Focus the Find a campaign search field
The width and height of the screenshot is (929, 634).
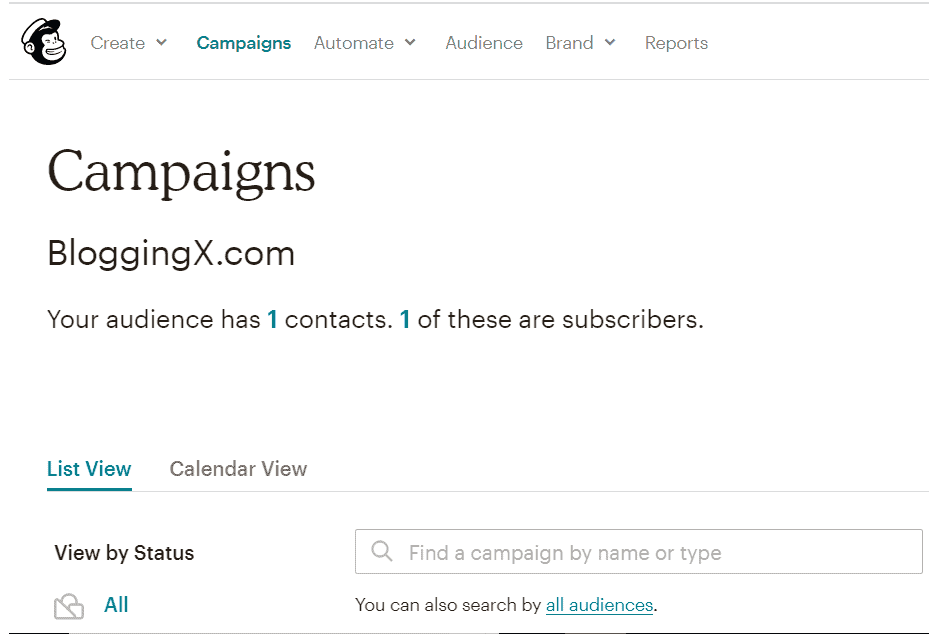coord(650,552)
